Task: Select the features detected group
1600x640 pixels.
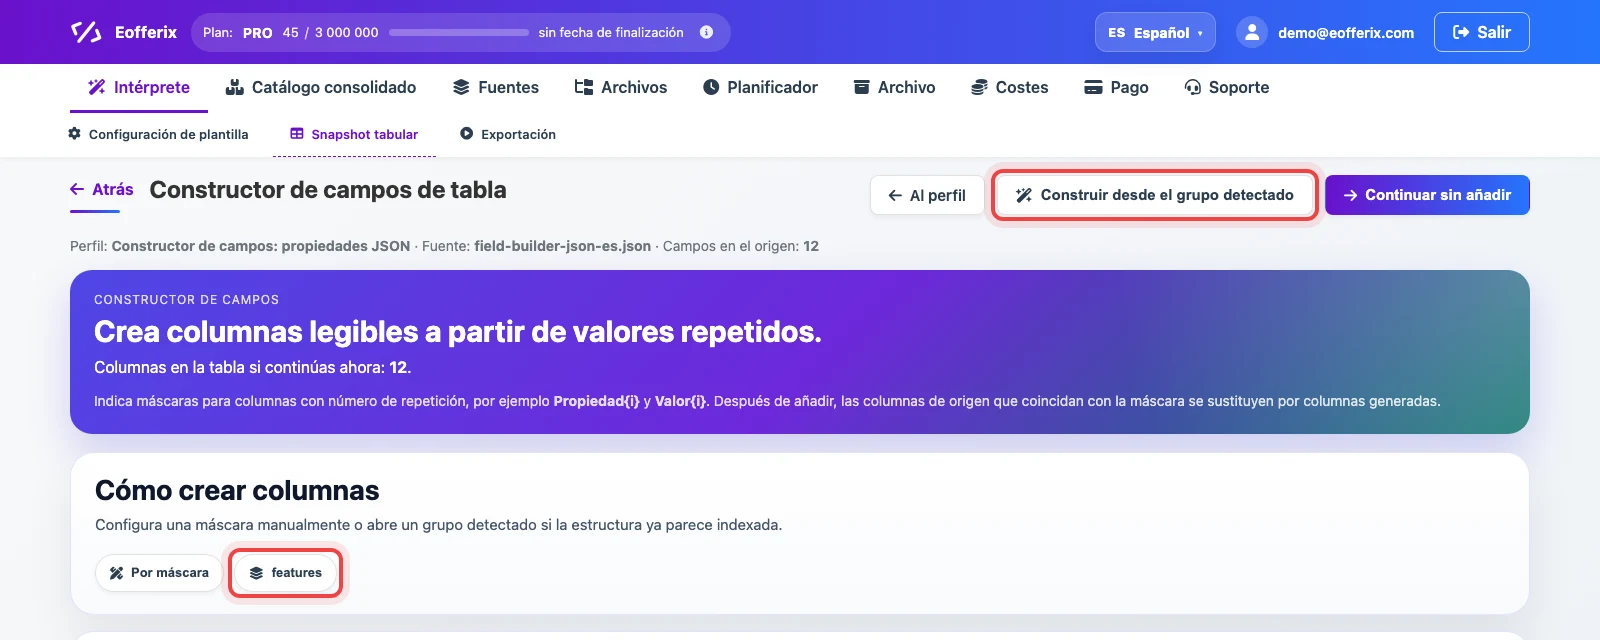Action: click(x=285, y=573)
